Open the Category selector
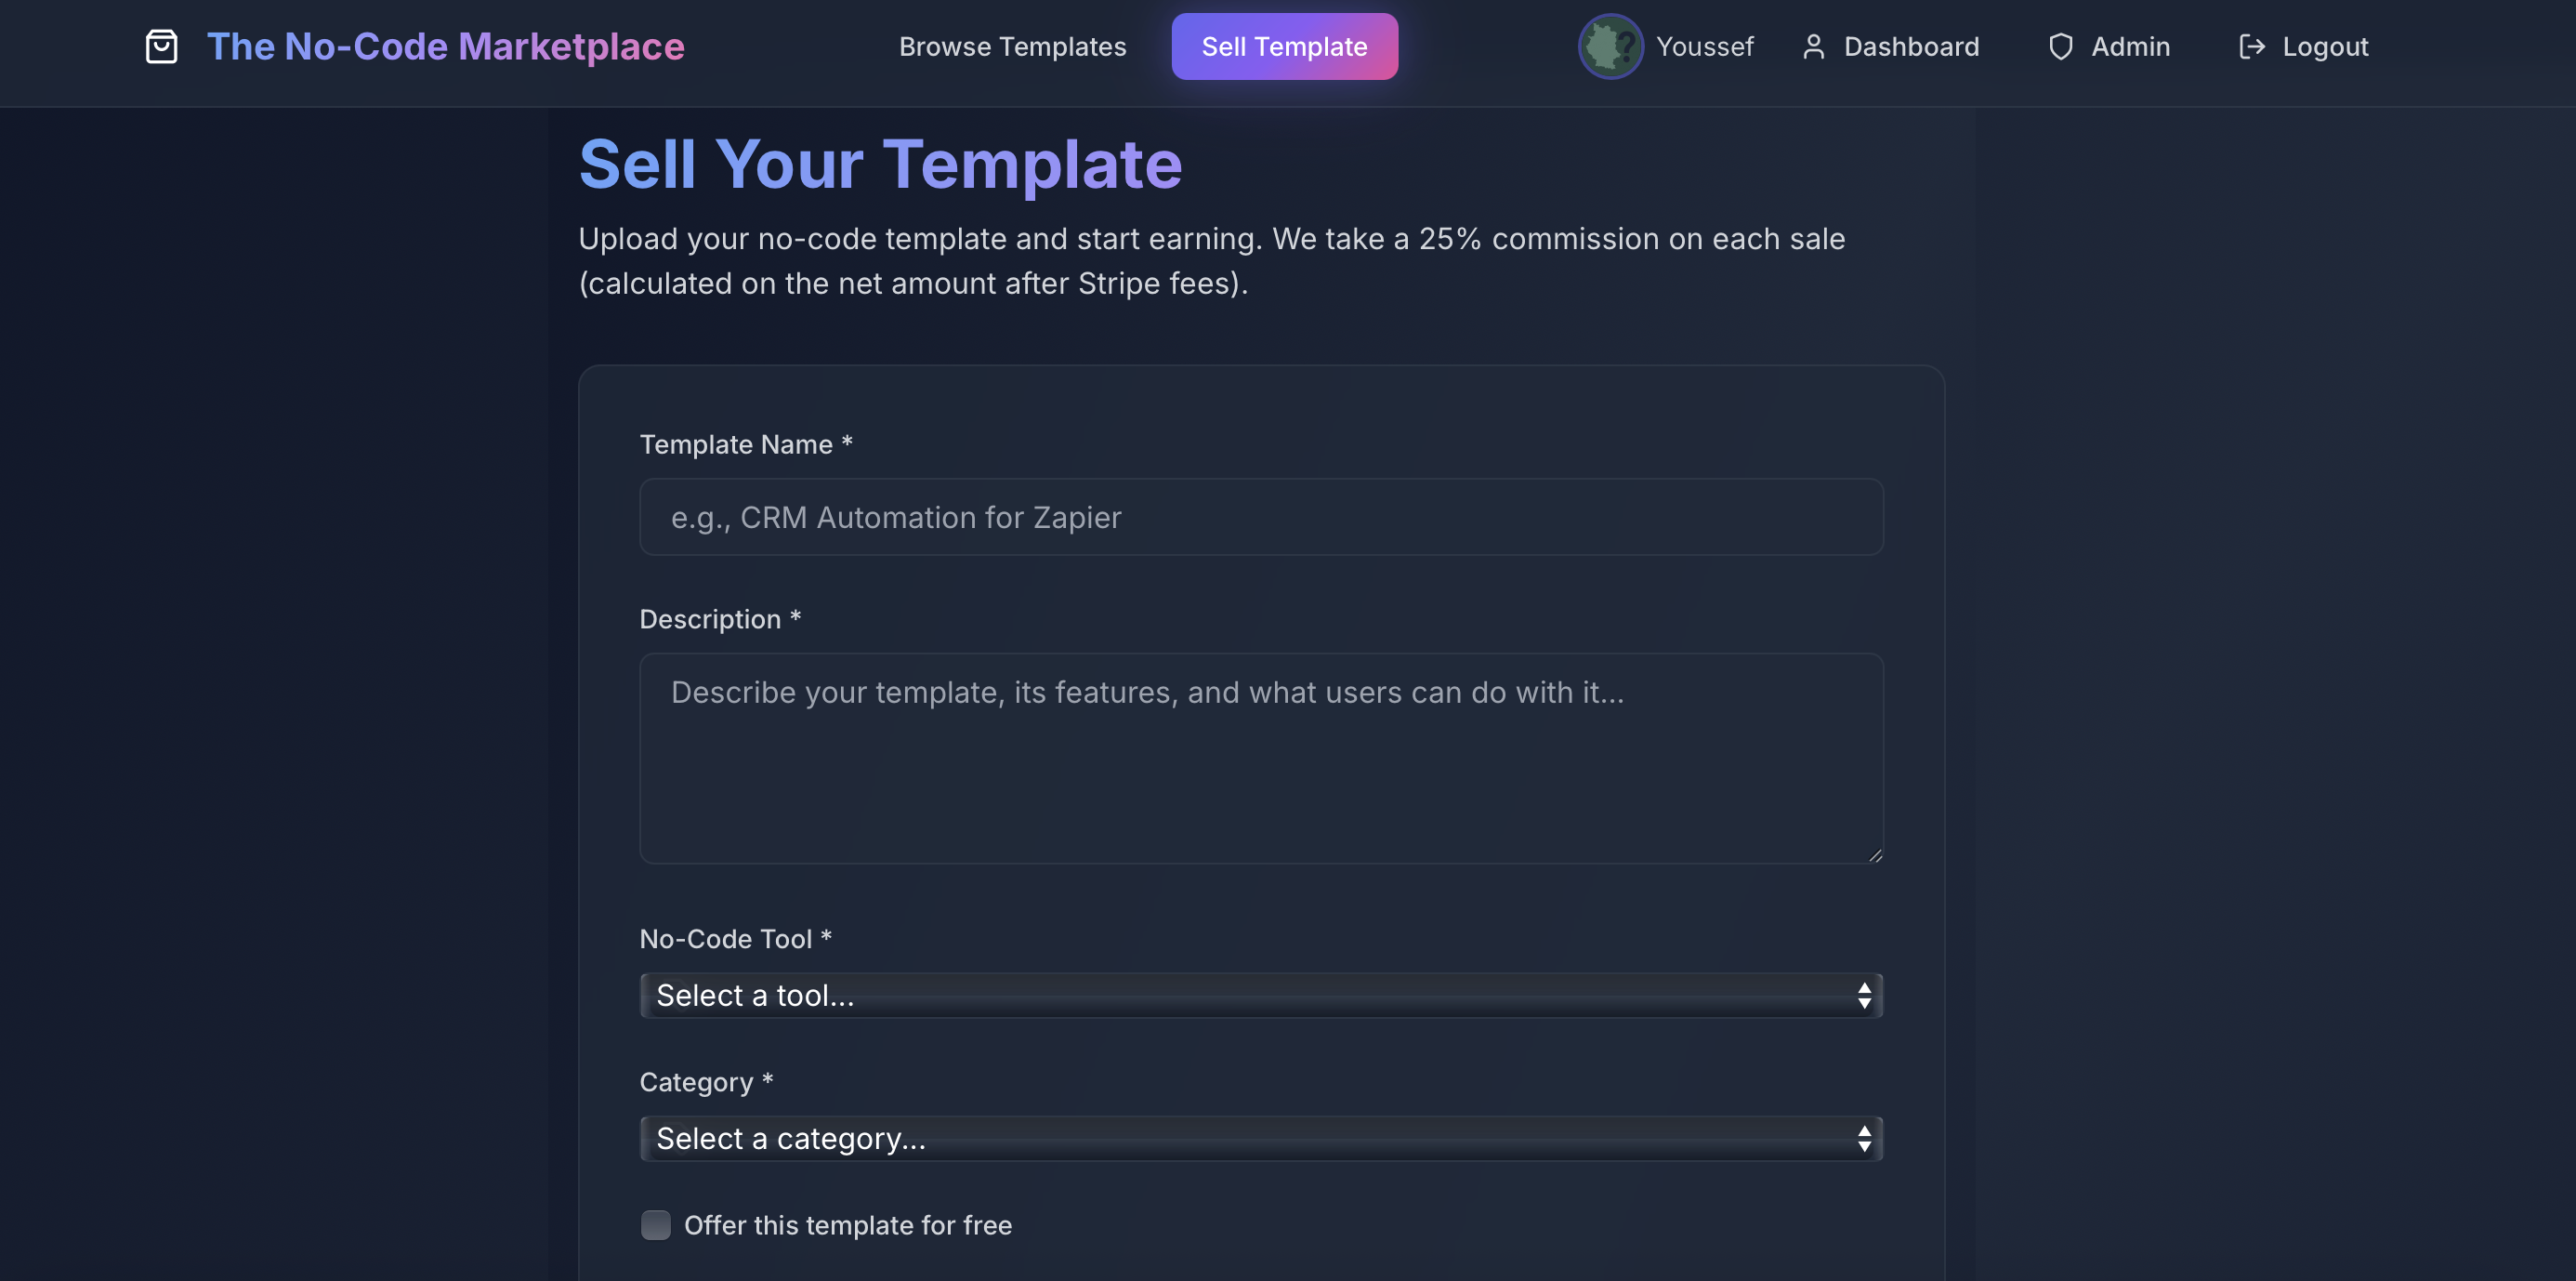Viewport: 2576px width, 1281px height. tap(1260, 1138)
